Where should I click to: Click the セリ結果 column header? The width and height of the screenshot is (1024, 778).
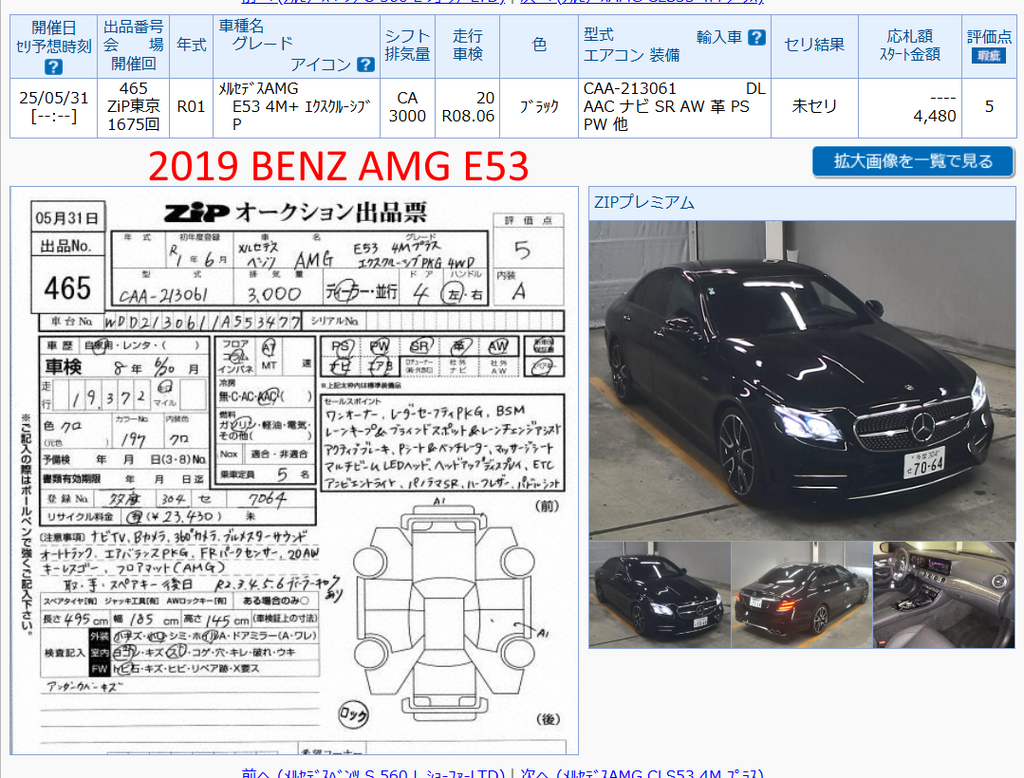coord(814,46)
